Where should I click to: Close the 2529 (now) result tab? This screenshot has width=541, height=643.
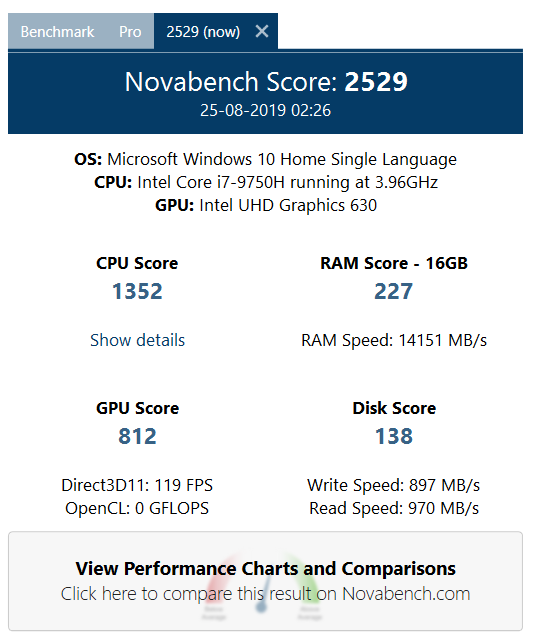[x=262, y=31]
